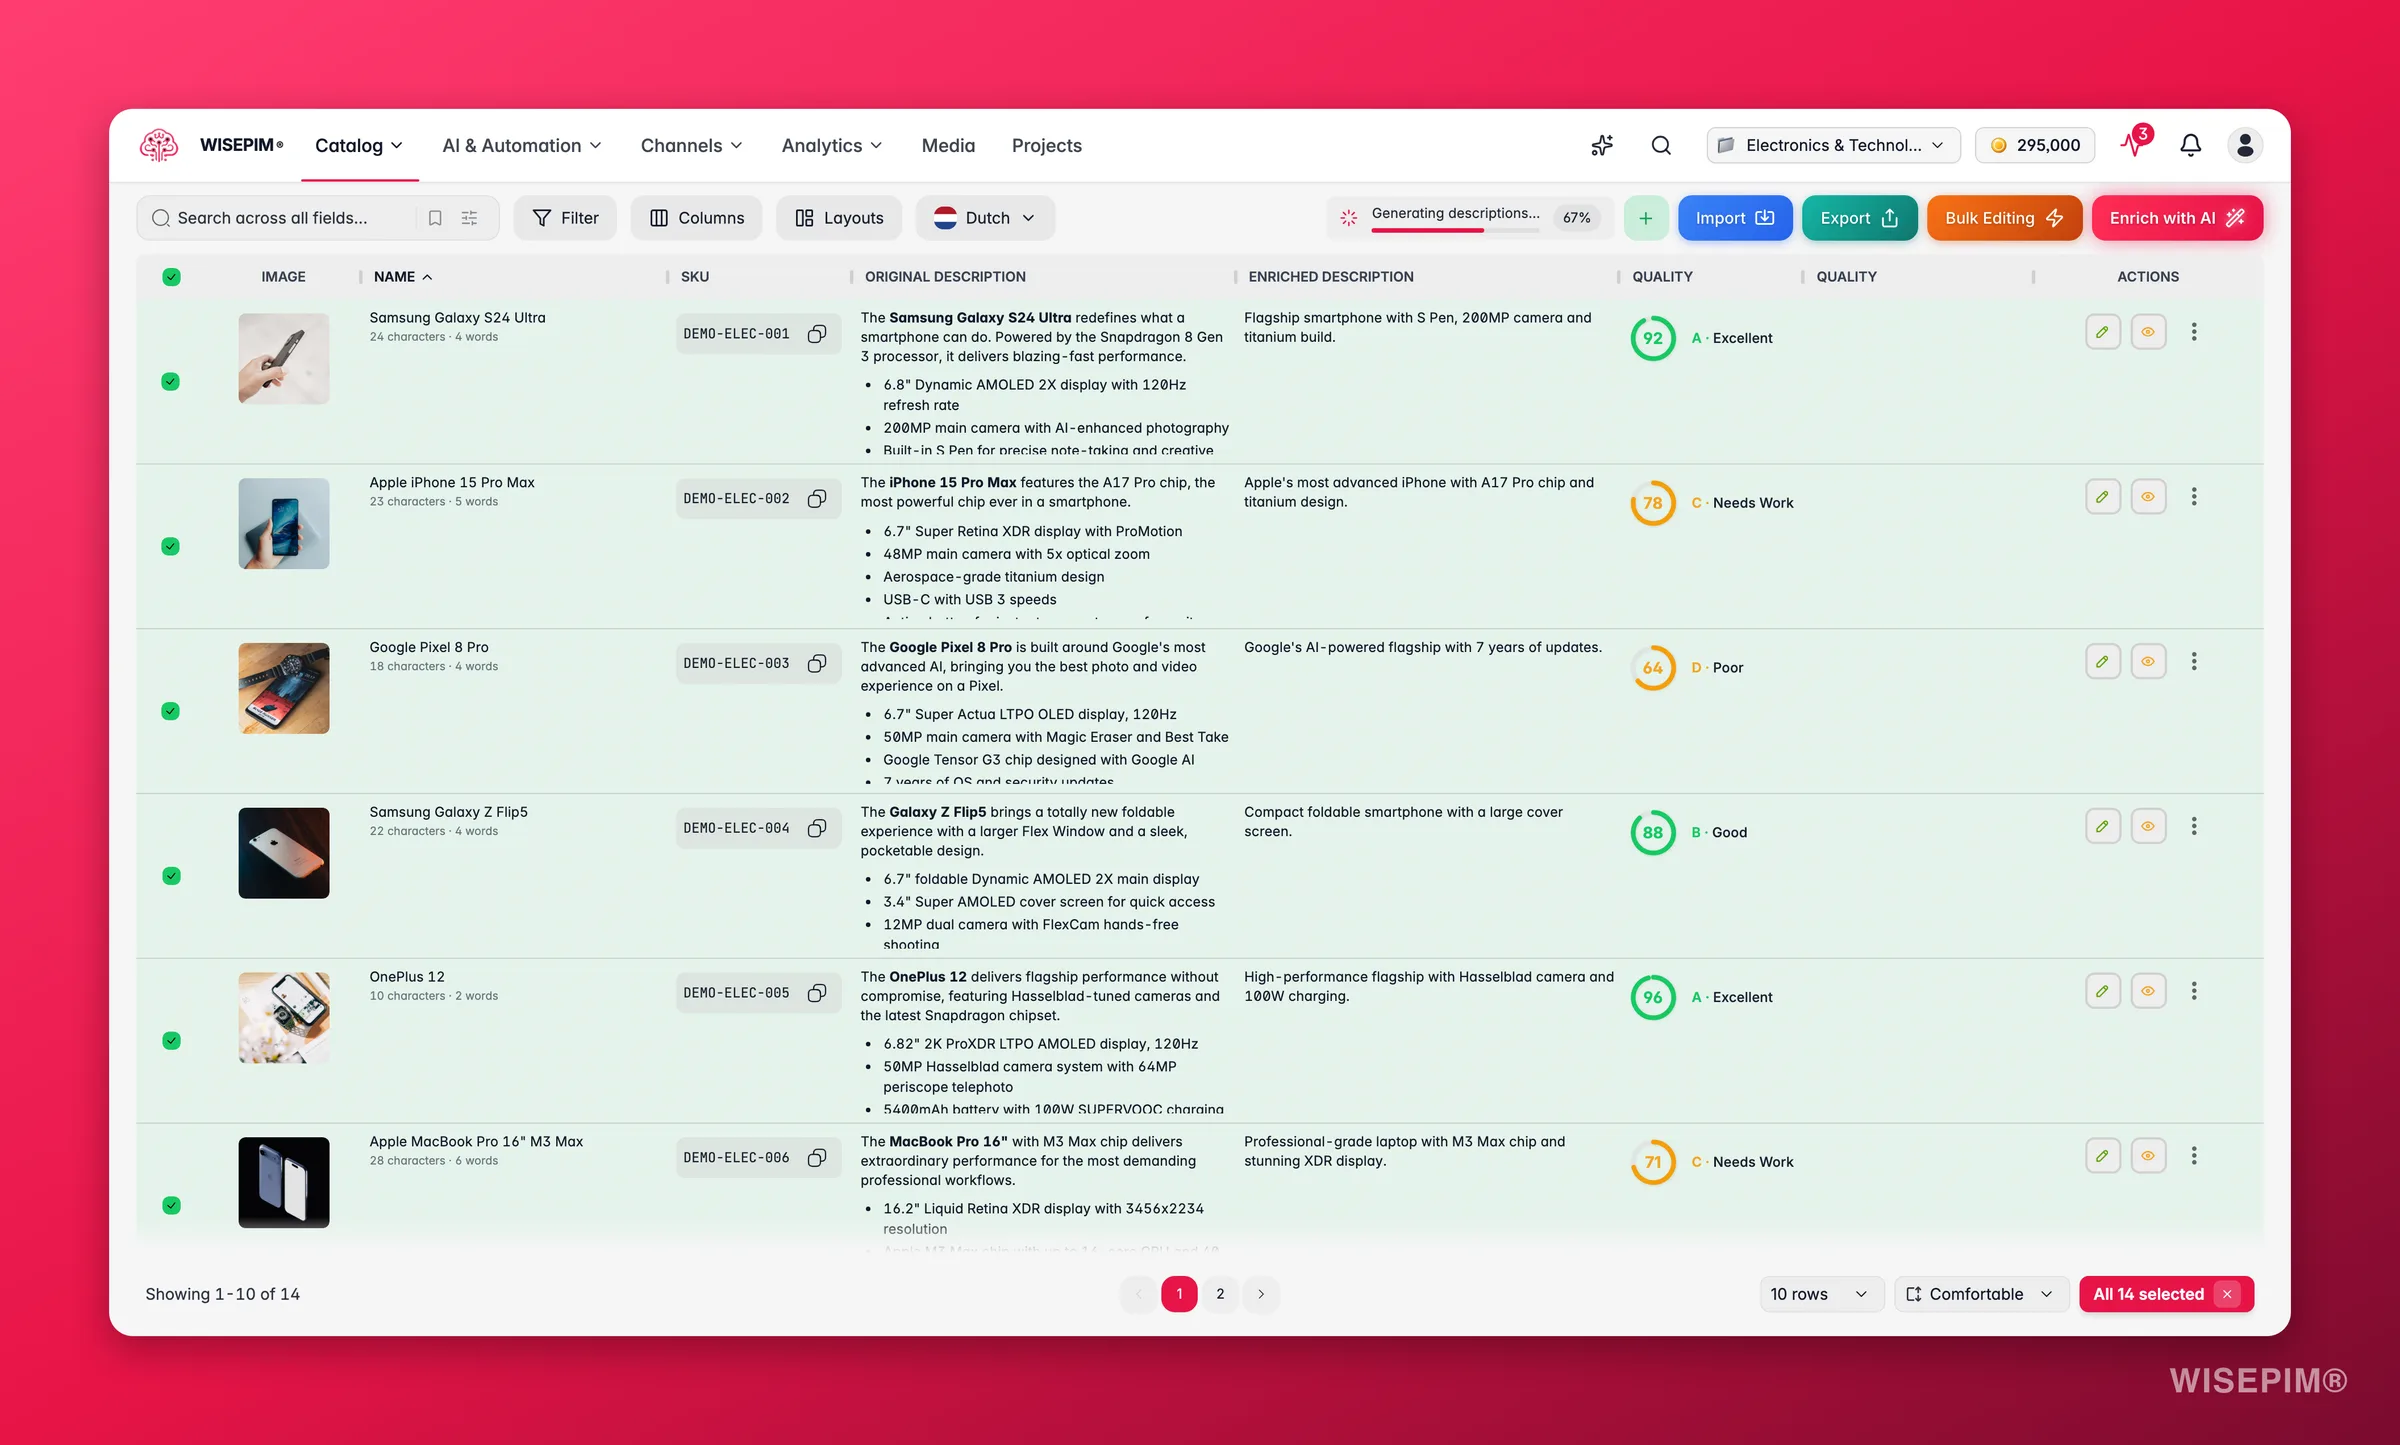Uncheck the Samsung Galaxy S24 Ultra row

171,381
